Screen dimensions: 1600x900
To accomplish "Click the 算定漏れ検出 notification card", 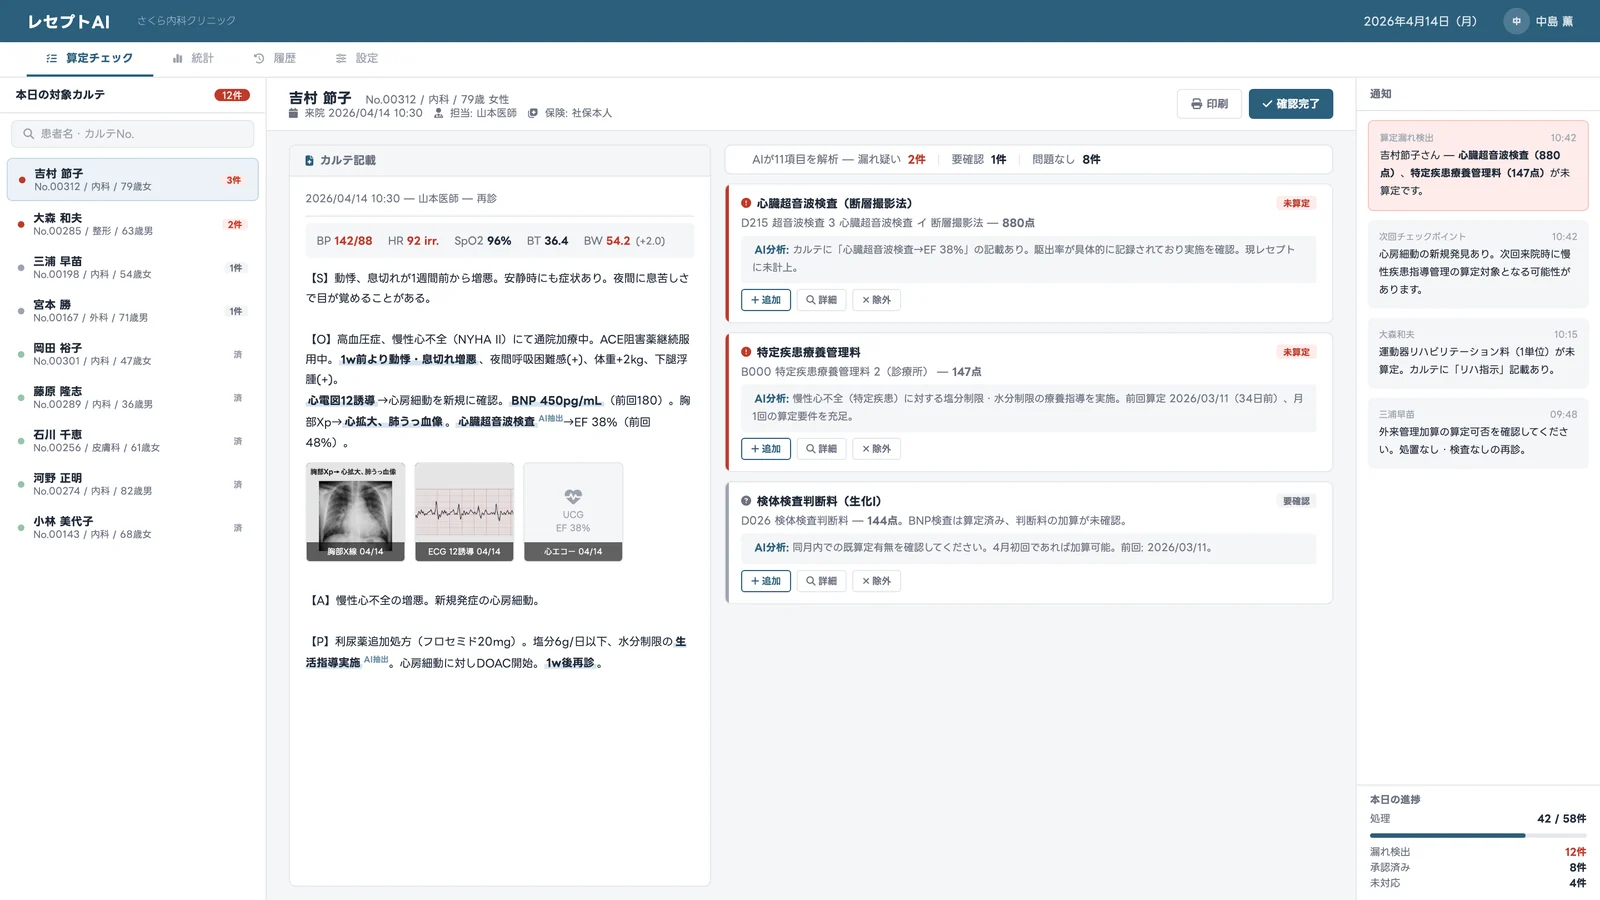I will pos(1478,165).
